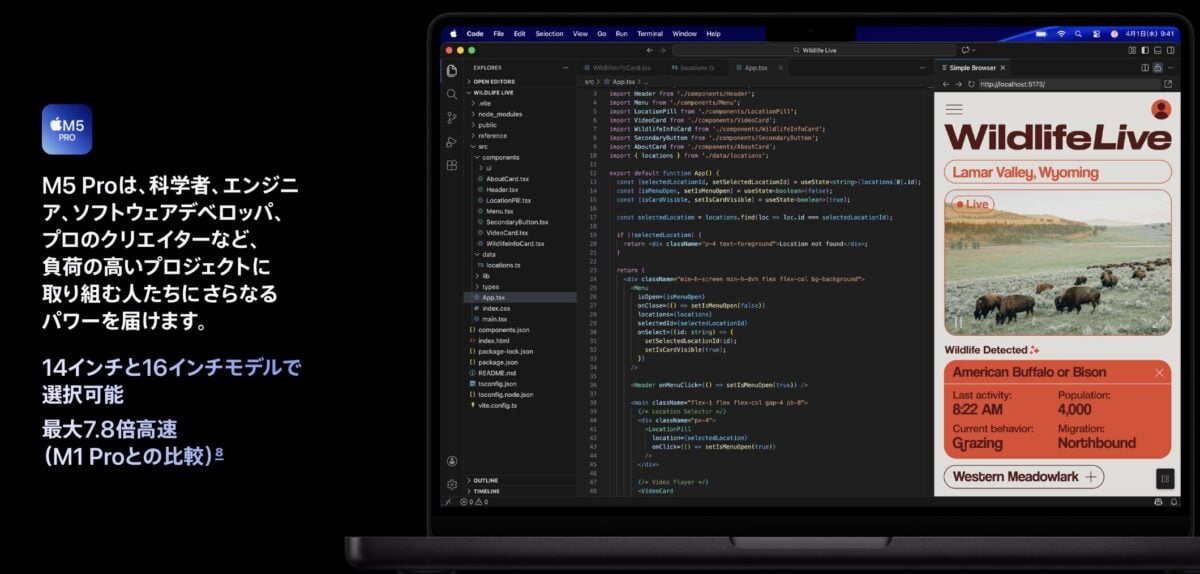The width and height of the screenshot is (1200, 574).
Task: Click hamburger menu in Wildlife Live app
Action: click(954, 109)
